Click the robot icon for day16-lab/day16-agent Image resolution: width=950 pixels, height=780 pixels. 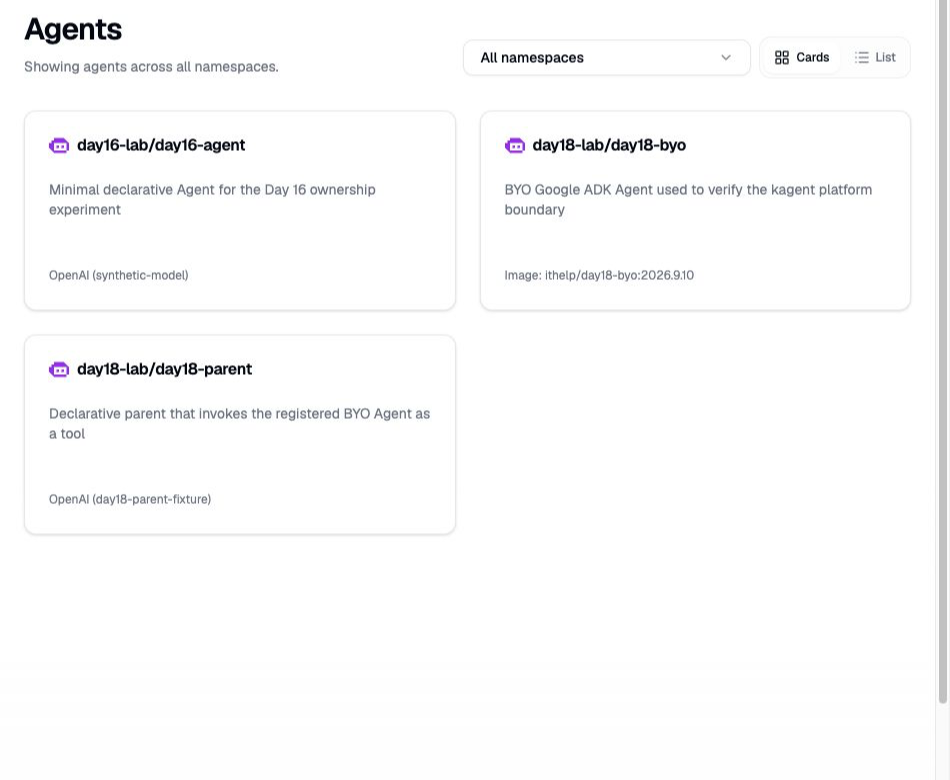(59, 145)
